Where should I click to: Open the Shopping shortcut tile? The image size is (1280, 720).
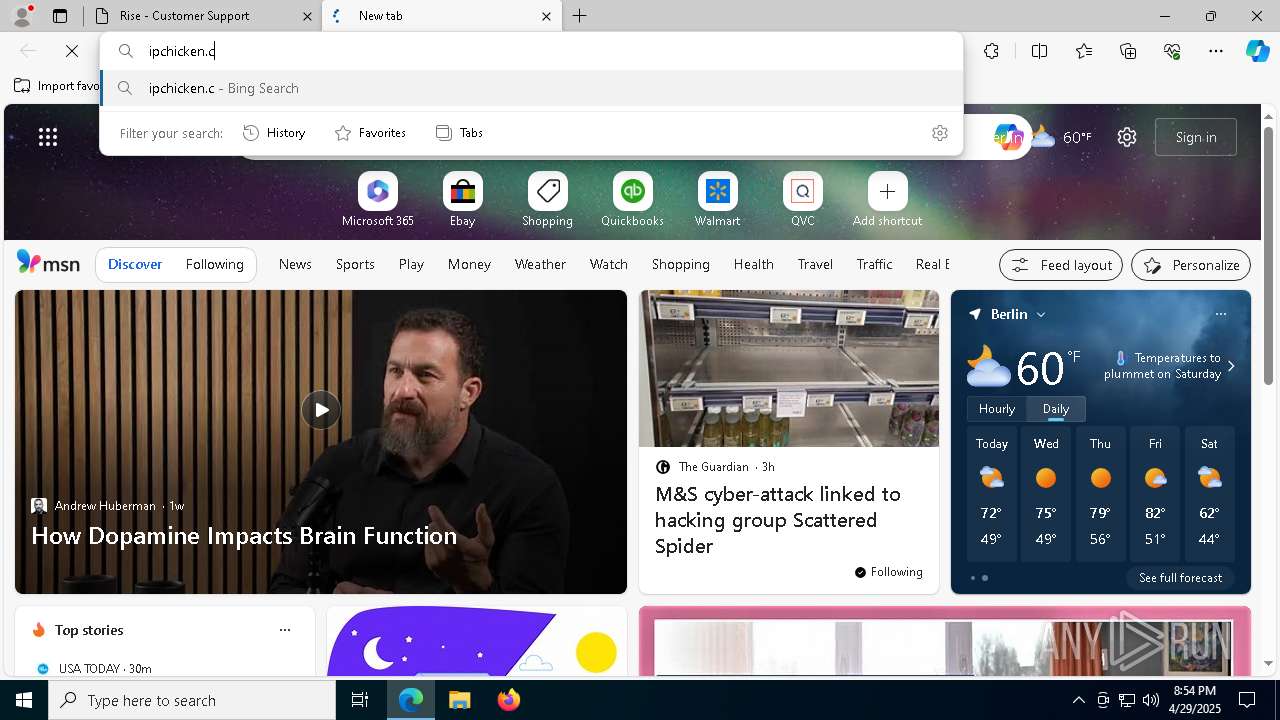click(547, 200)
